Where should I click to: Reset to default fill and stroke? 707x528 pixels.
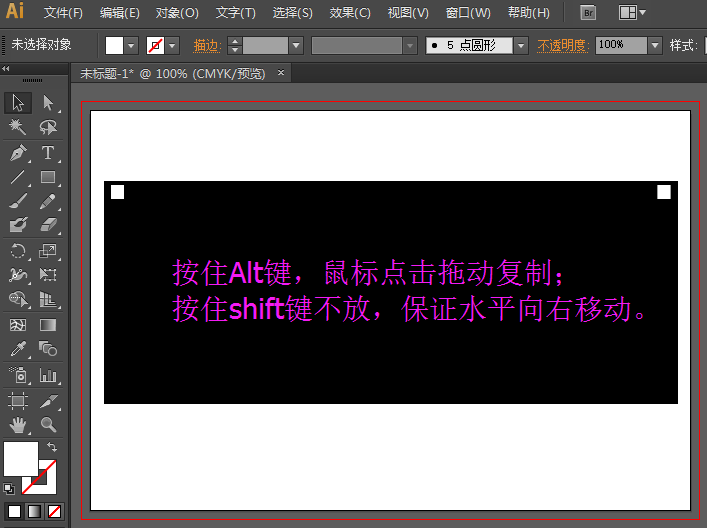[9, 489]
